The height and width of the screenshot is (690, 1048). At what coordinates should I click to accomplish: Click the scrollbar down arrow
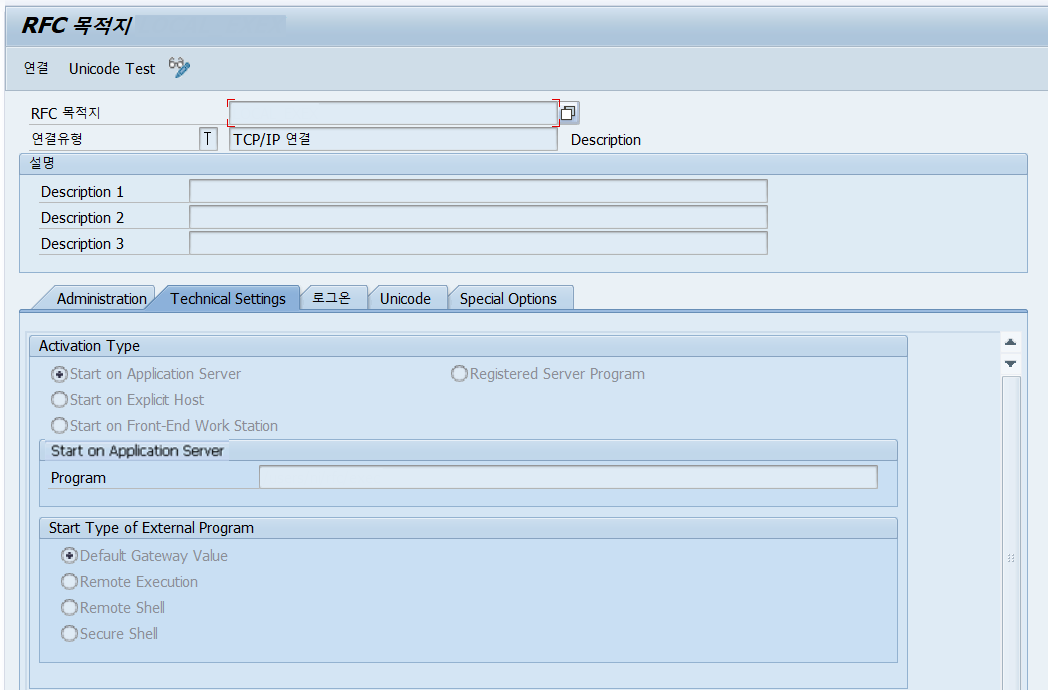(x=1010, y=363)
